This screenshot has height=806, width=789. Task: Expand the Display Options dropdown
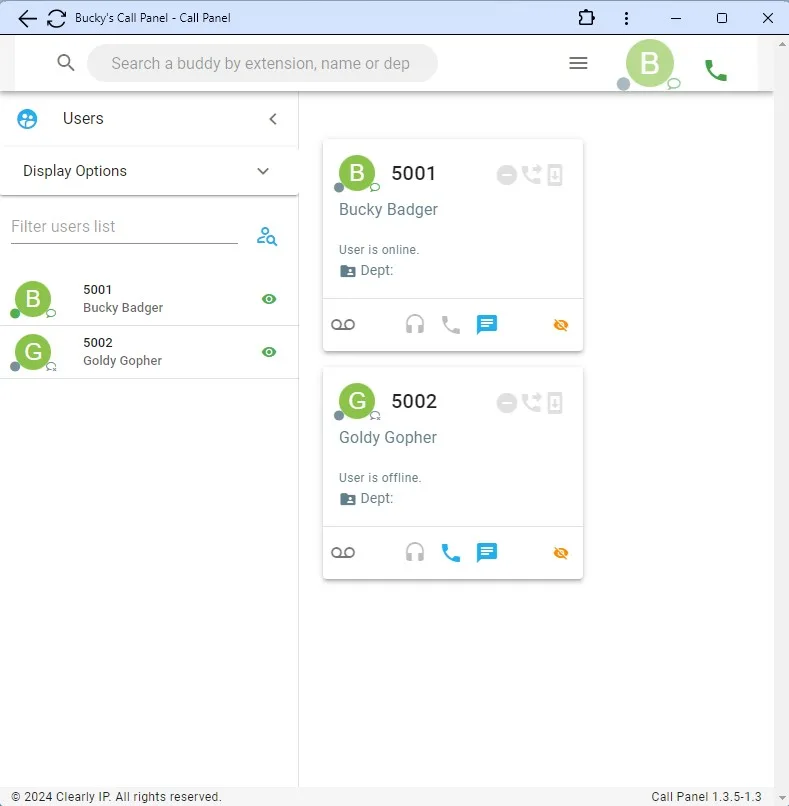[149, 171]
